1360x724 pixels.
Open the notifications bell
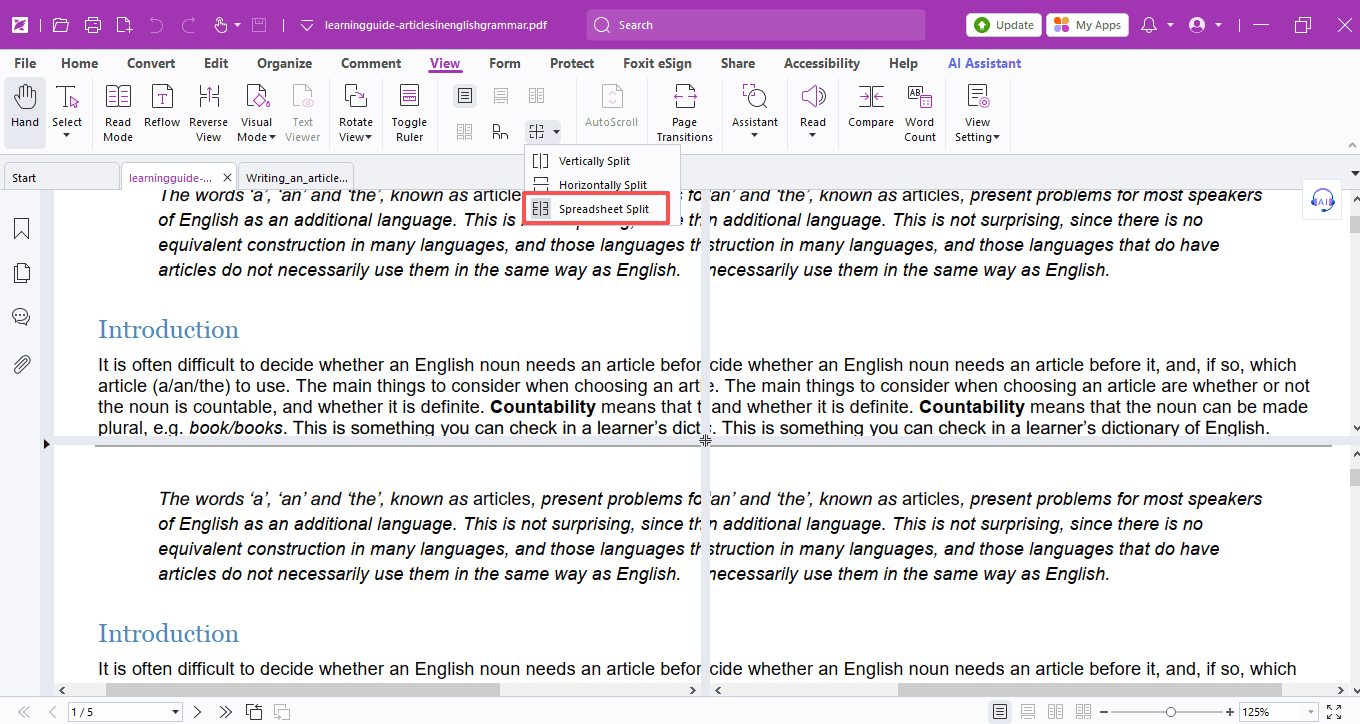[x=1149, y=25]
